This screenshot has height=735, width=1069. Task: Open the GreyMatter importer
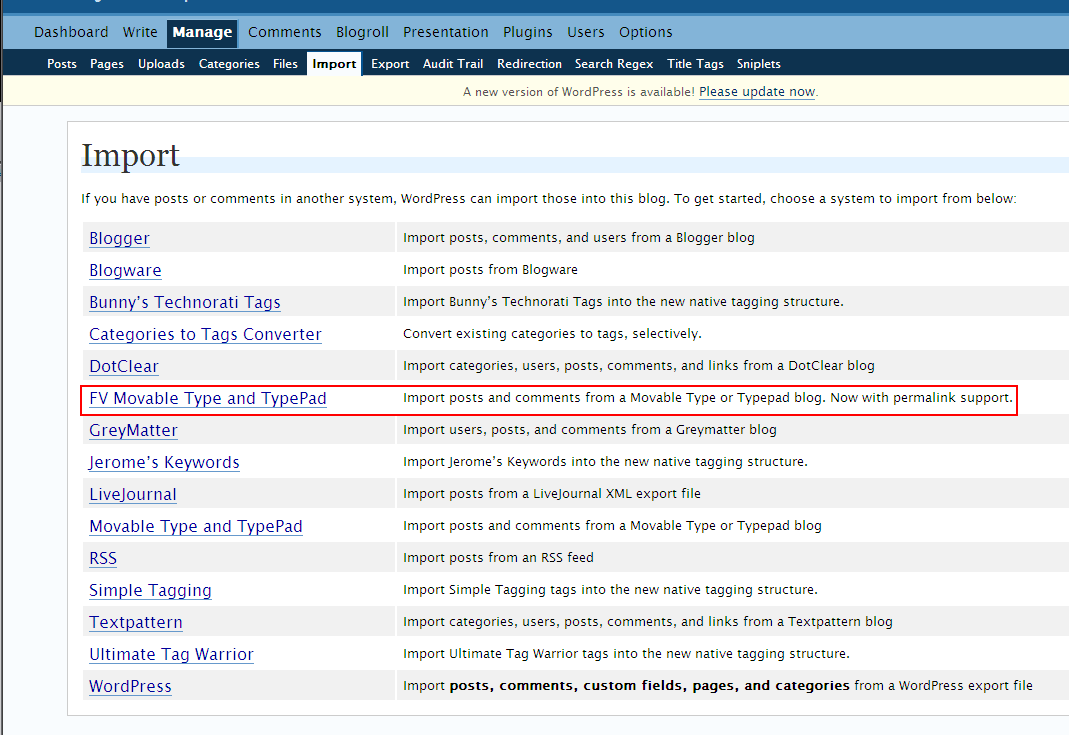point(133,430)
